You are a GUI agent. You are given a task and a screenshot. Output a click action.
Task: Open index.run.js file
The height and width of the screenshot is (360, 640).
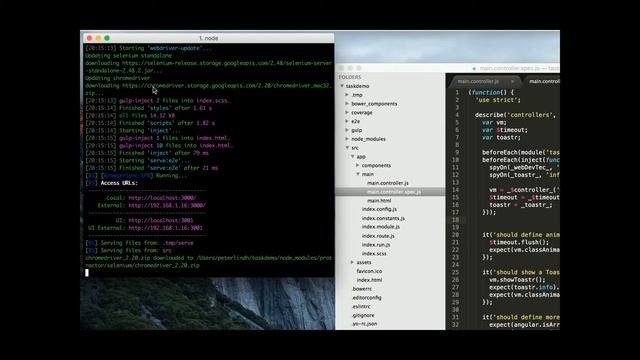(376, 244)
